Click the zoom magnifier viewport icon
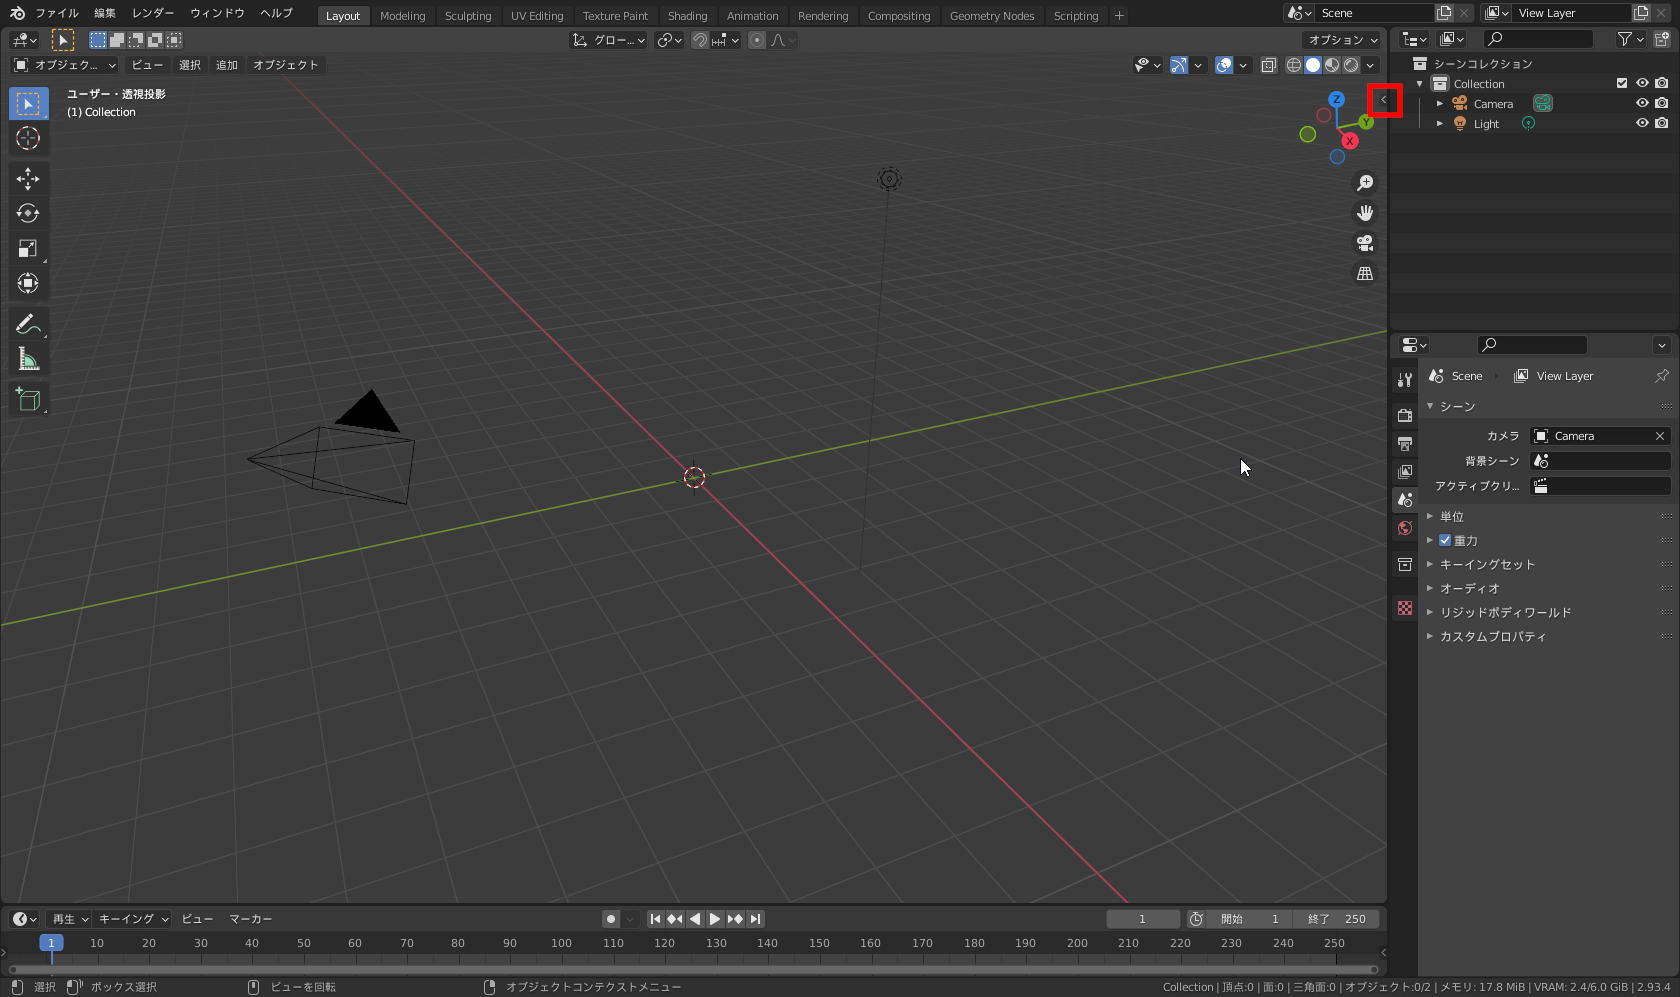This screenshot has width=1680, height=997. [x=1365, y=183]
